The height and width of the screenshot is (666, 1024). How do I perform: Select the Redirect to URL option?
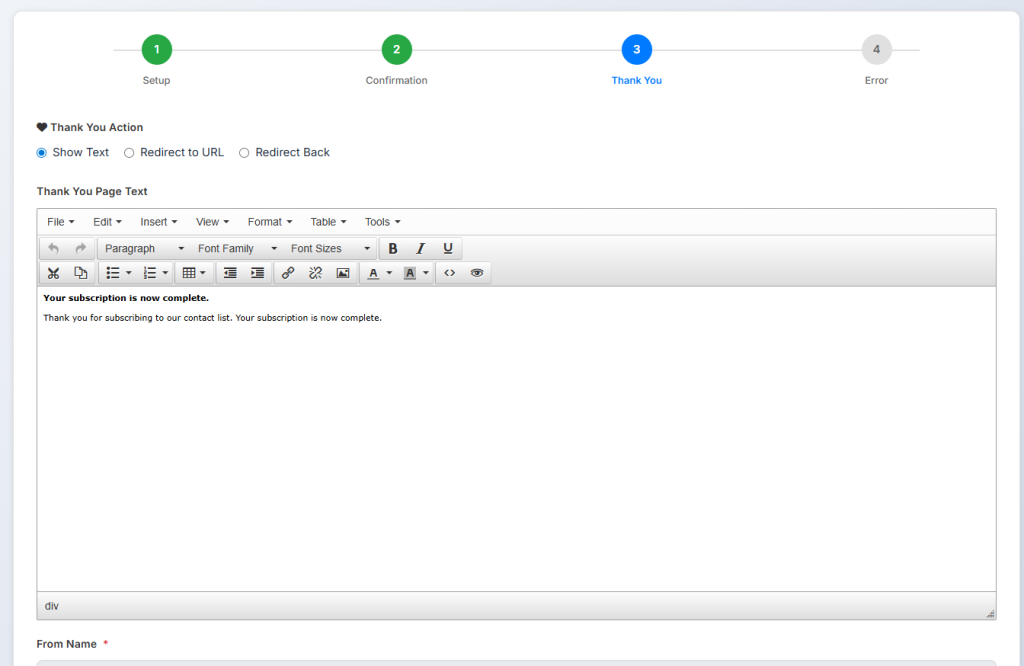(x=129, y=153)
